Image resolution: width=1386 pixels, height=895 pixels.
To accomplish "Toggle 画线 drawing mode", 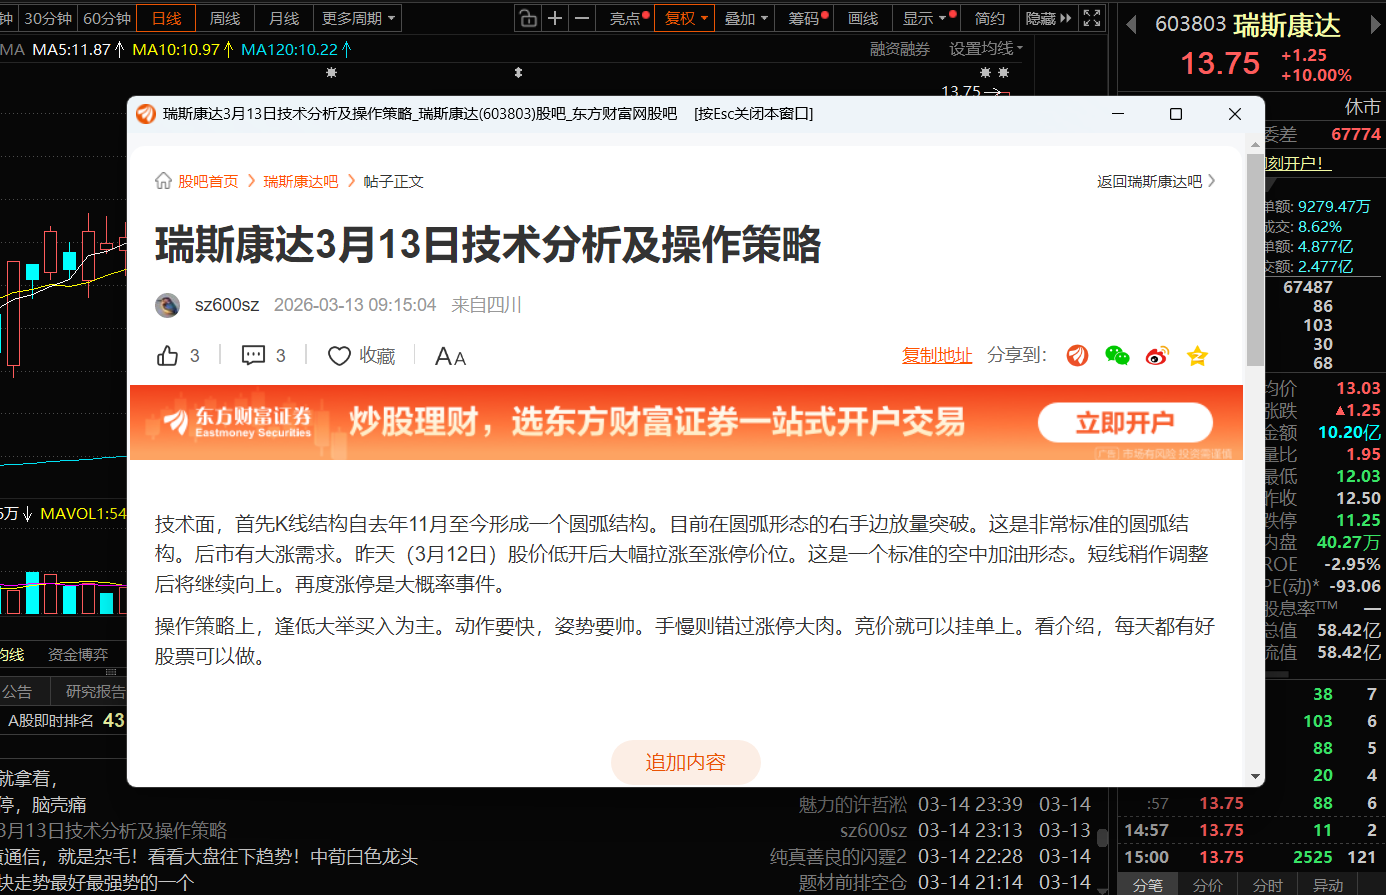I will (x=863, y=18).
